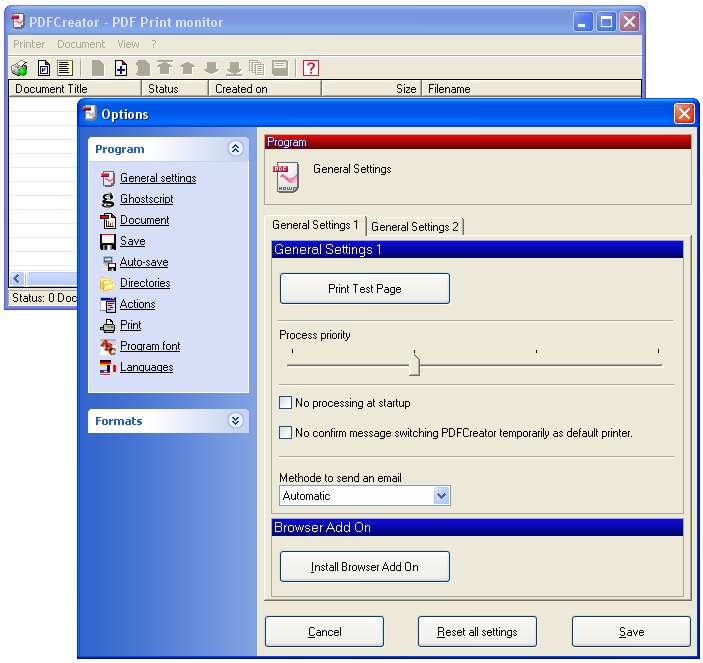Open the Document menu in the menu bar
This screenshot has height=663, width=703.
81,44
